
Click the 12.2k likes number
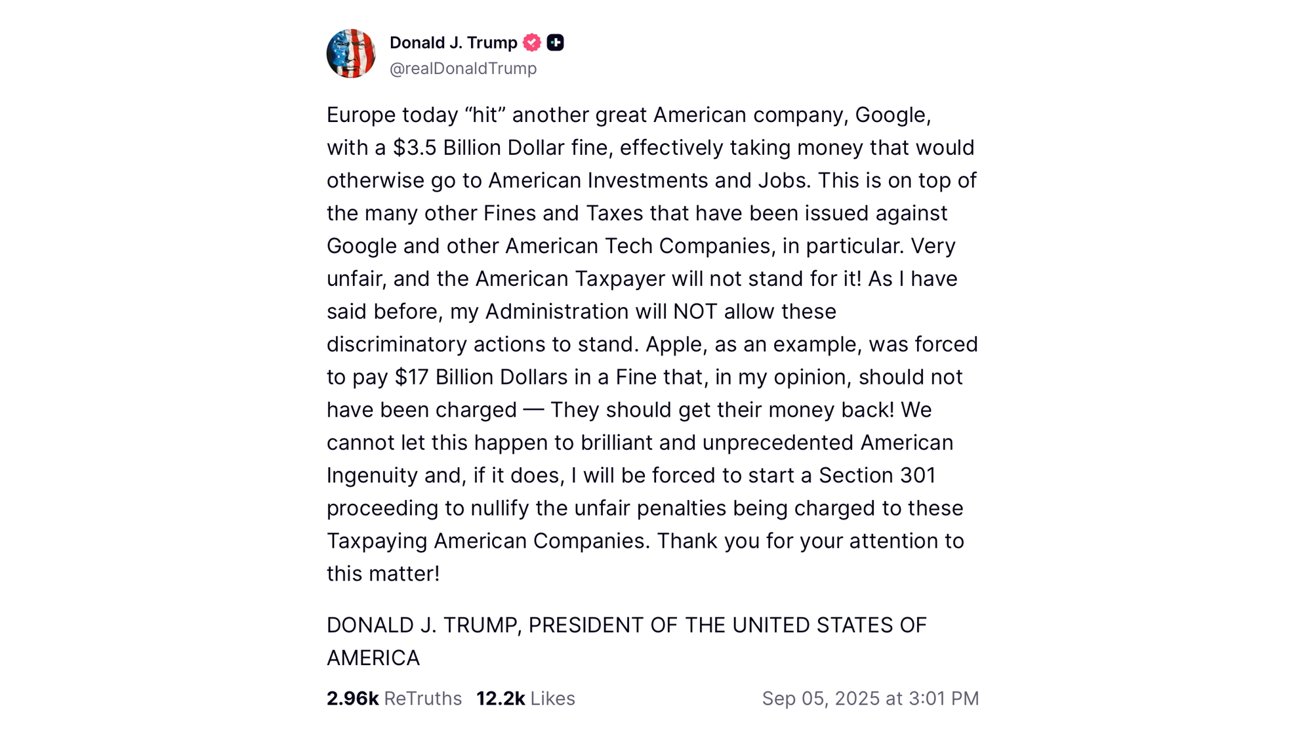pyautogui.click(x=500, y=698)
